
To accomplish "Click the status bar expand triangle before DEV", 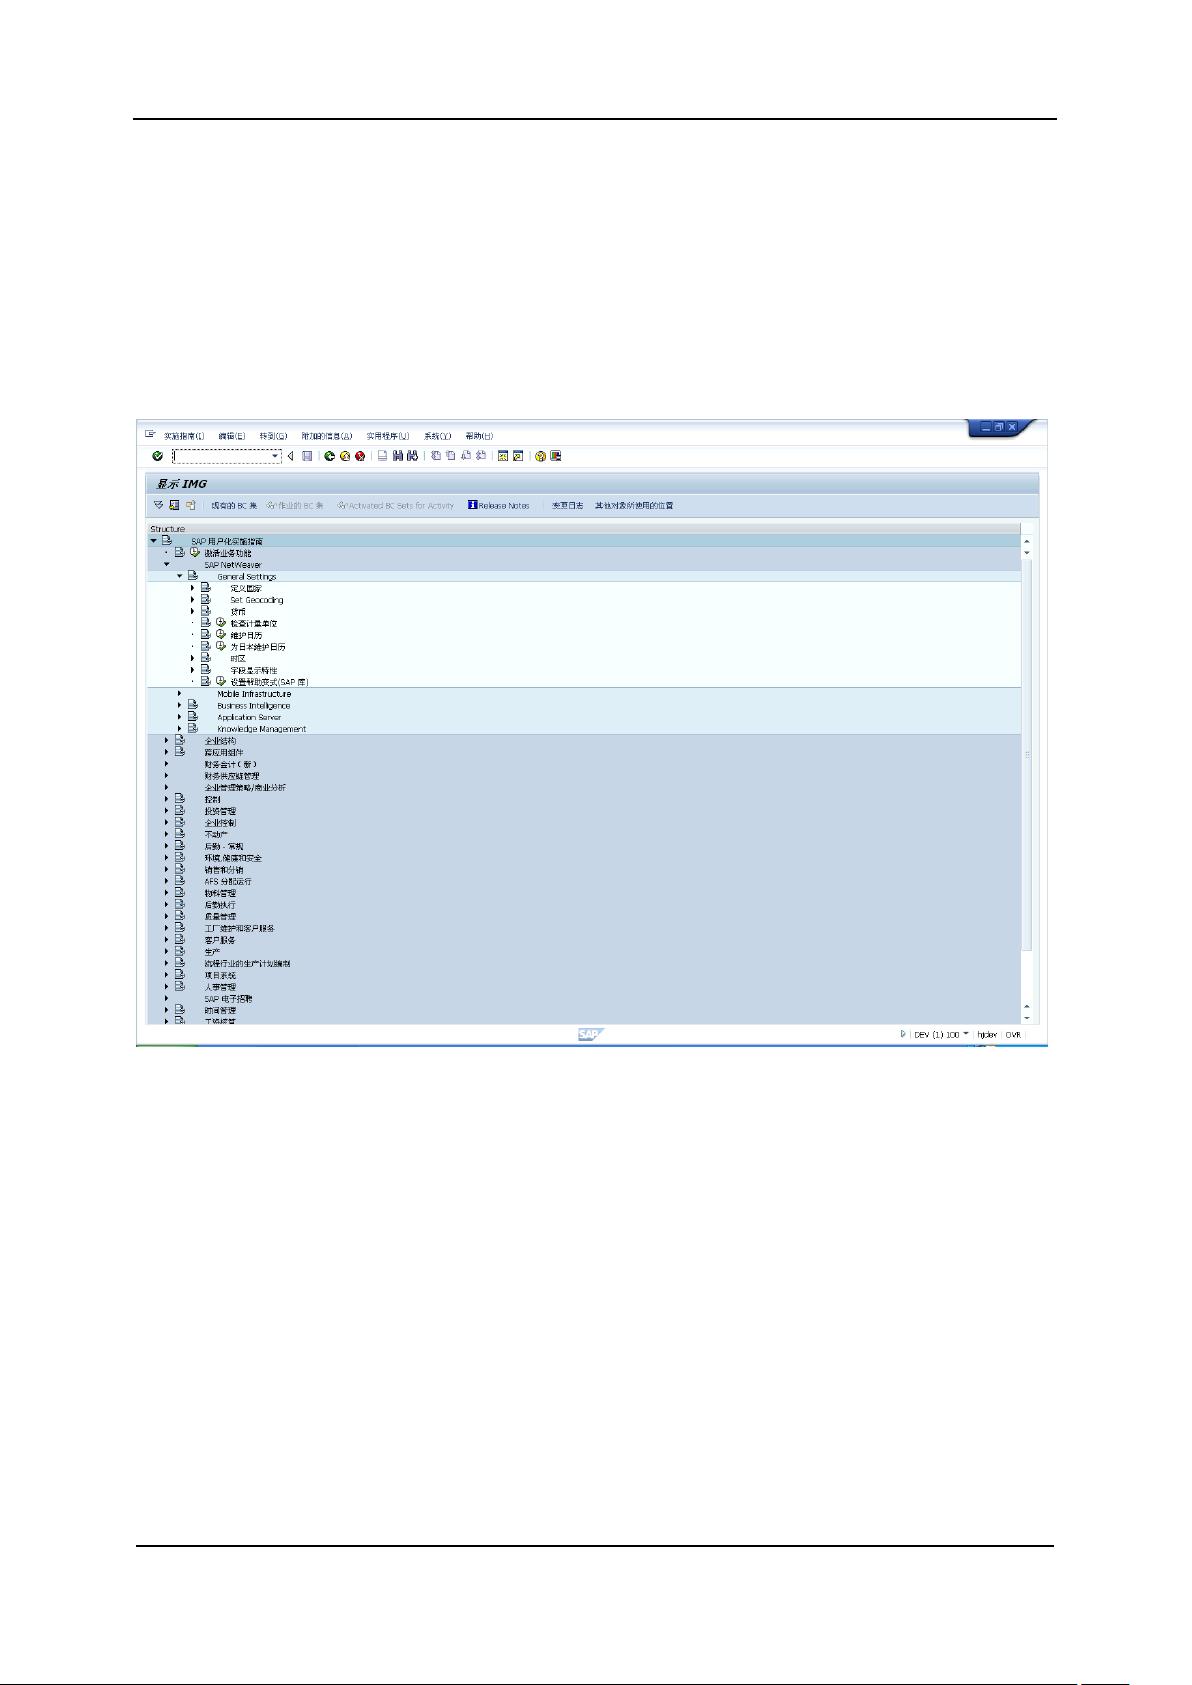I will pyautogui.click(x=903, y=1034).
